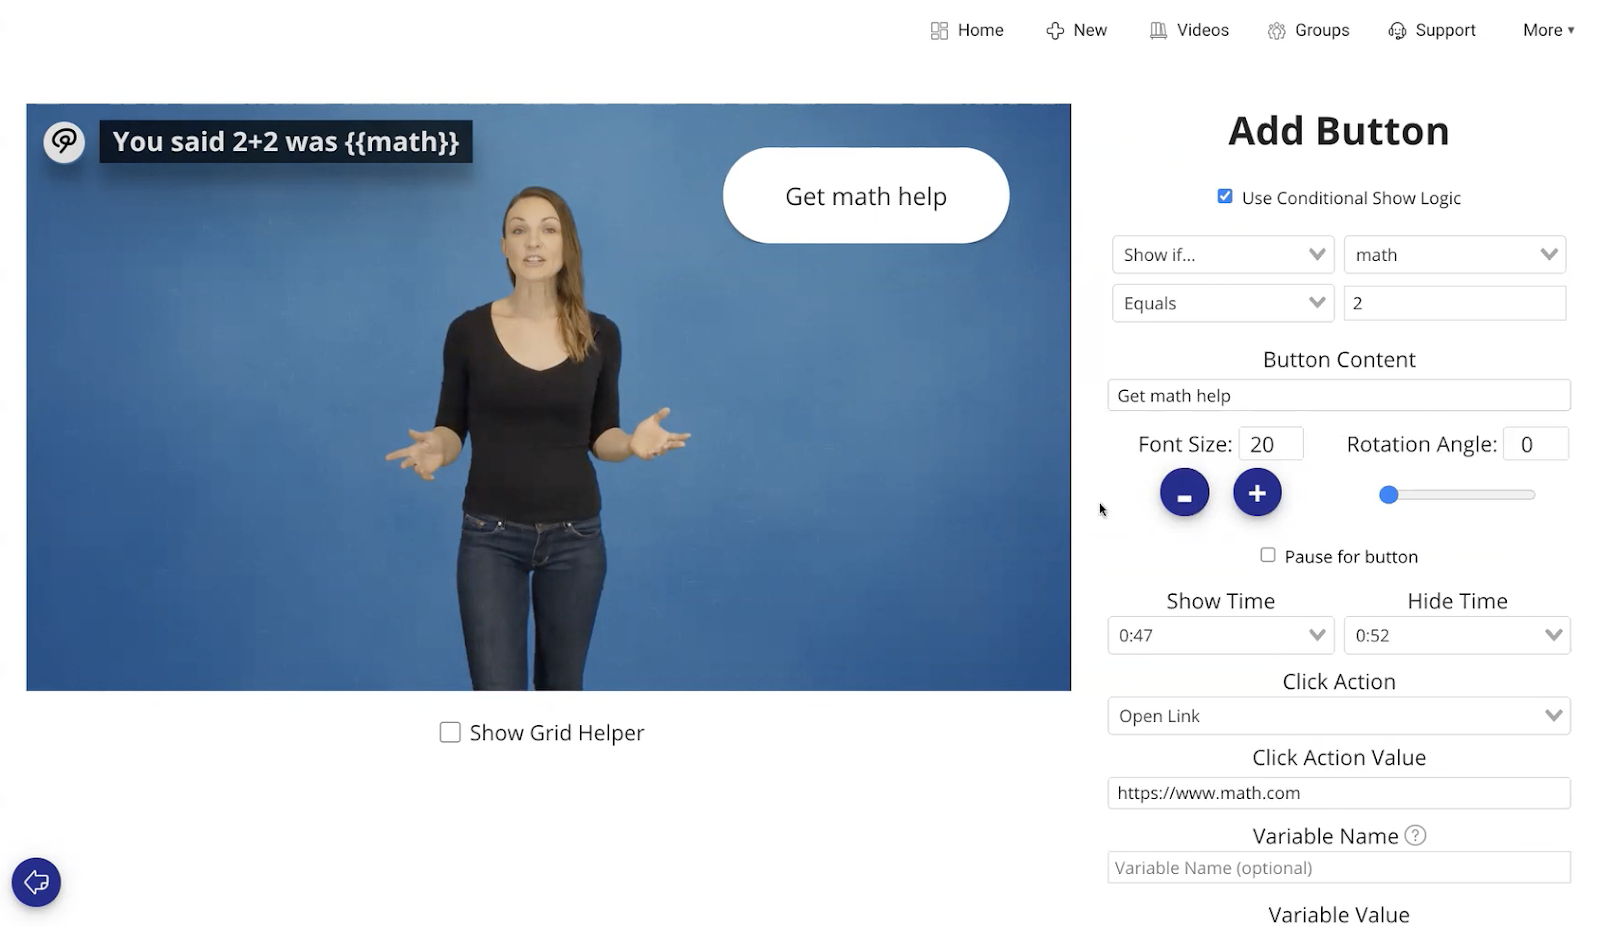Click the Variable Name help question icon

[1415, 835]
